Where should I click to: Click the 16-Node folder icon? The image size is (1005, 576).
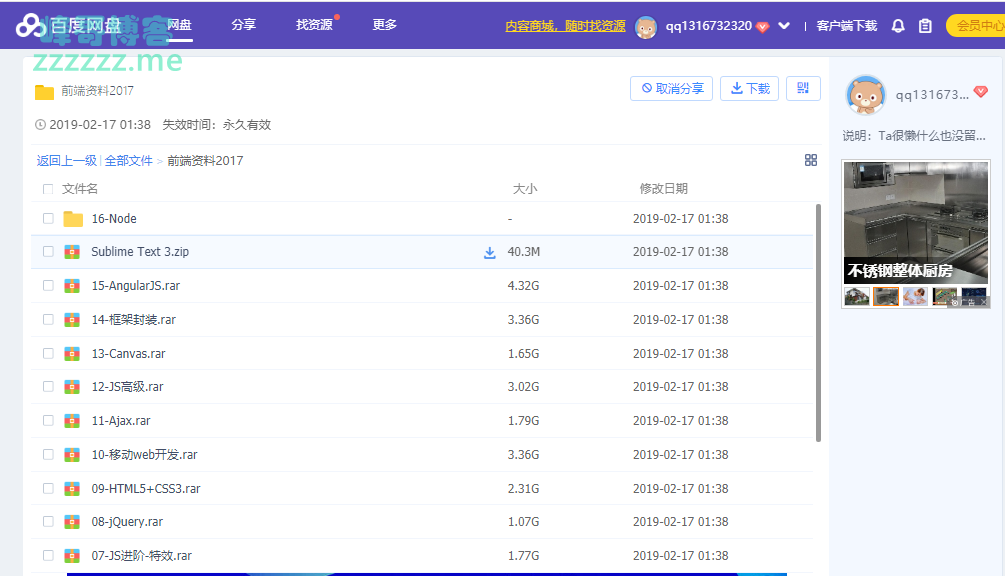[x=73, y=219]
